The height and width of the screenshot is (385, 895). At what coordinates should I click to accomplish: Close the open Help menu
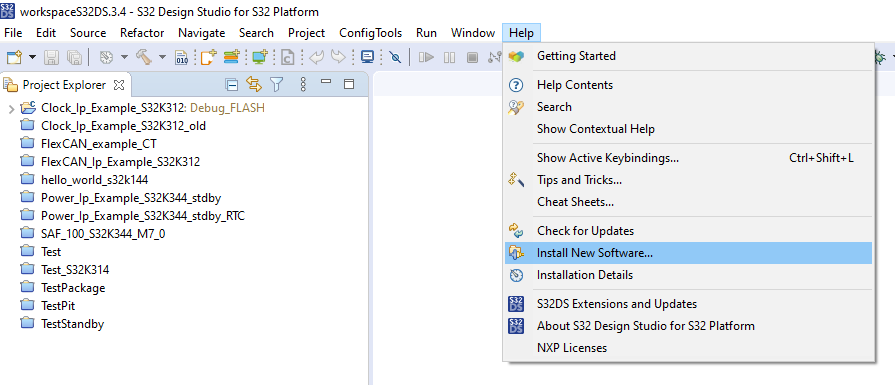click(x=521, y=33)
